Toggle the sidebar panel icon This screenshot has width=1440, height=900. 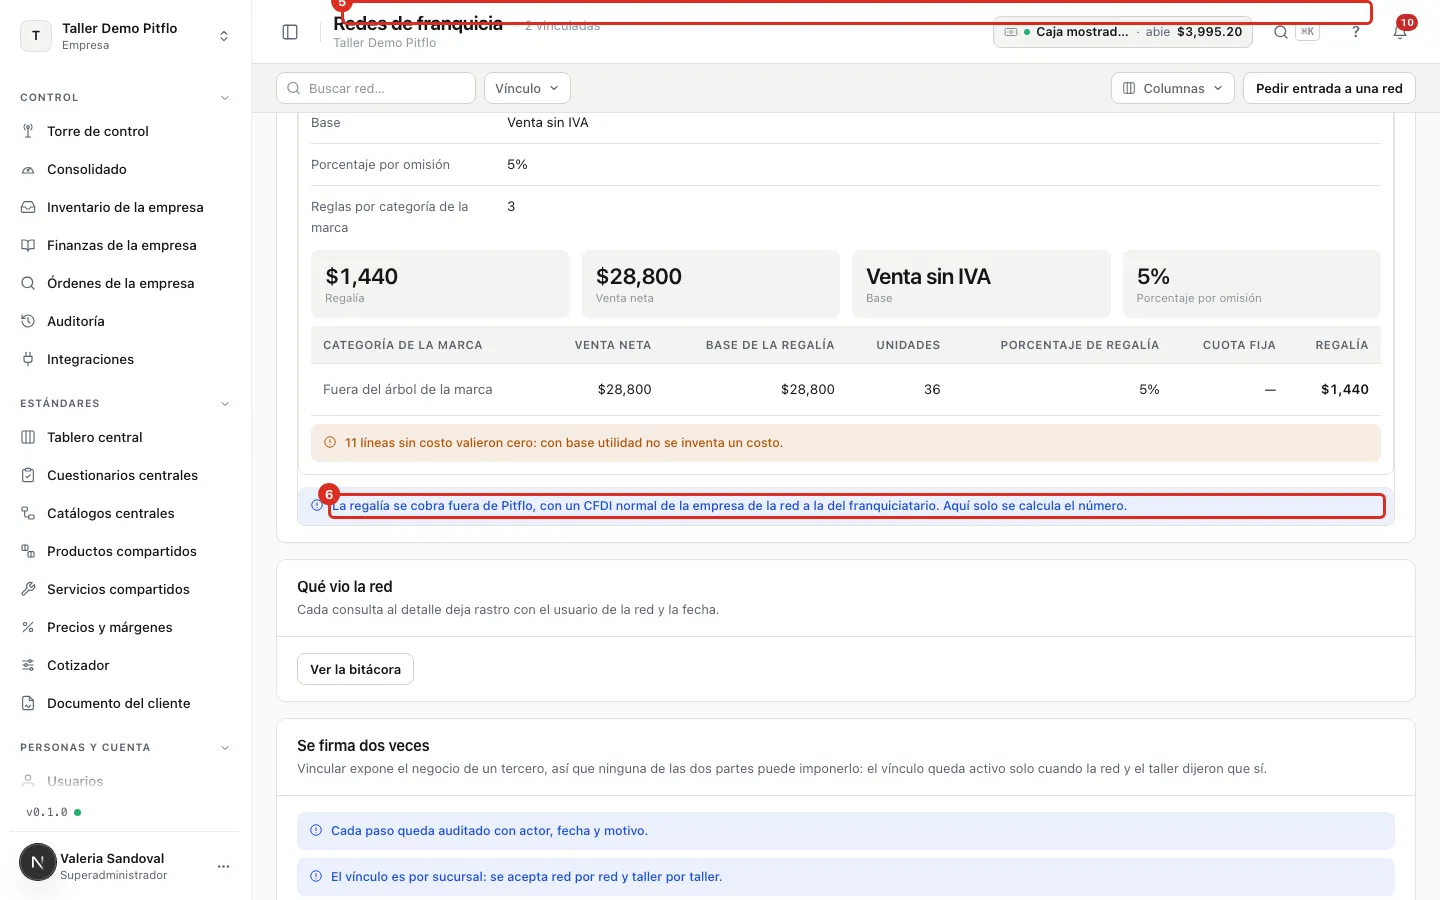coord(290,32)
